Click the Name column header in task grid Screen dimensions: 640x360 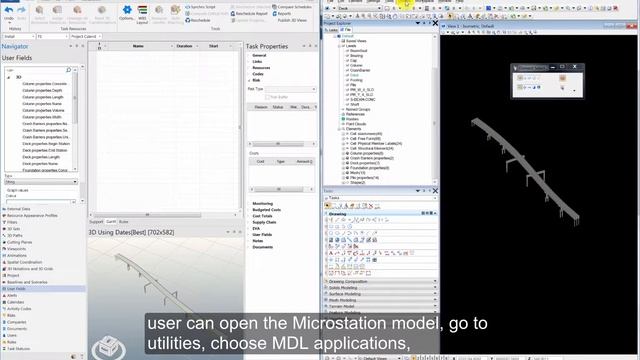(x=138, y=46)
